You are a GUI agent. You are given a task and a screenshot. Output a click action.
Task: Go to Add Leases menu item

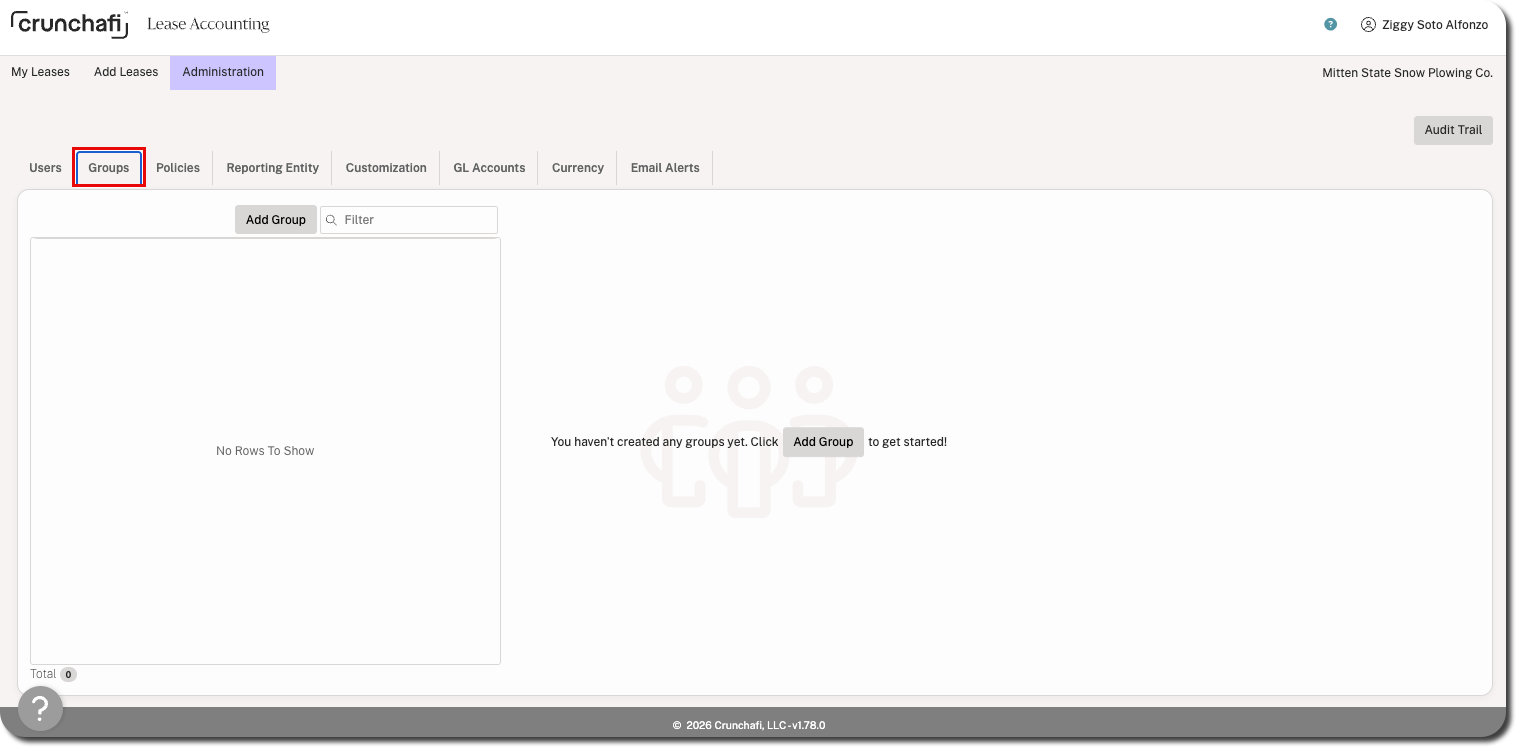click(126, 72)
